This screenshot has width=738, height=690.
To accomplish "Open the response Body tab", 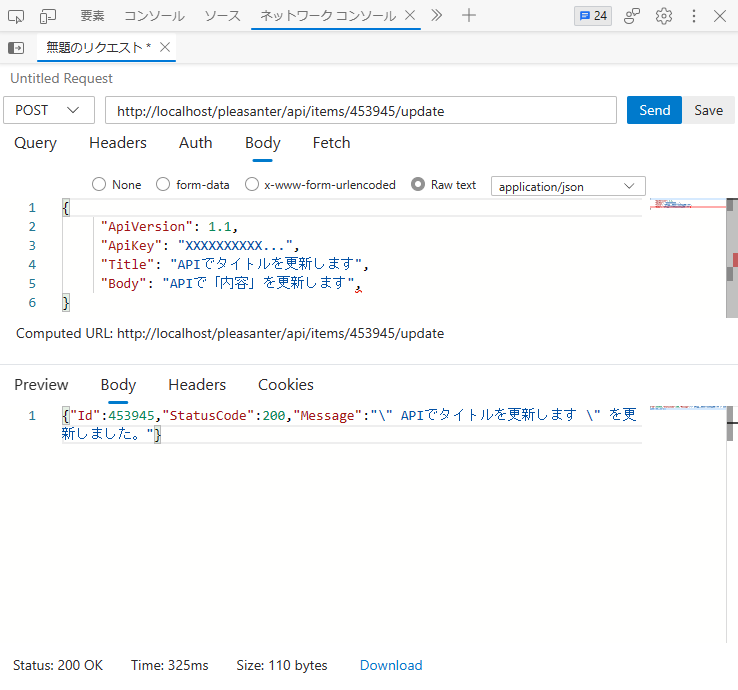I will pos(118,385).
